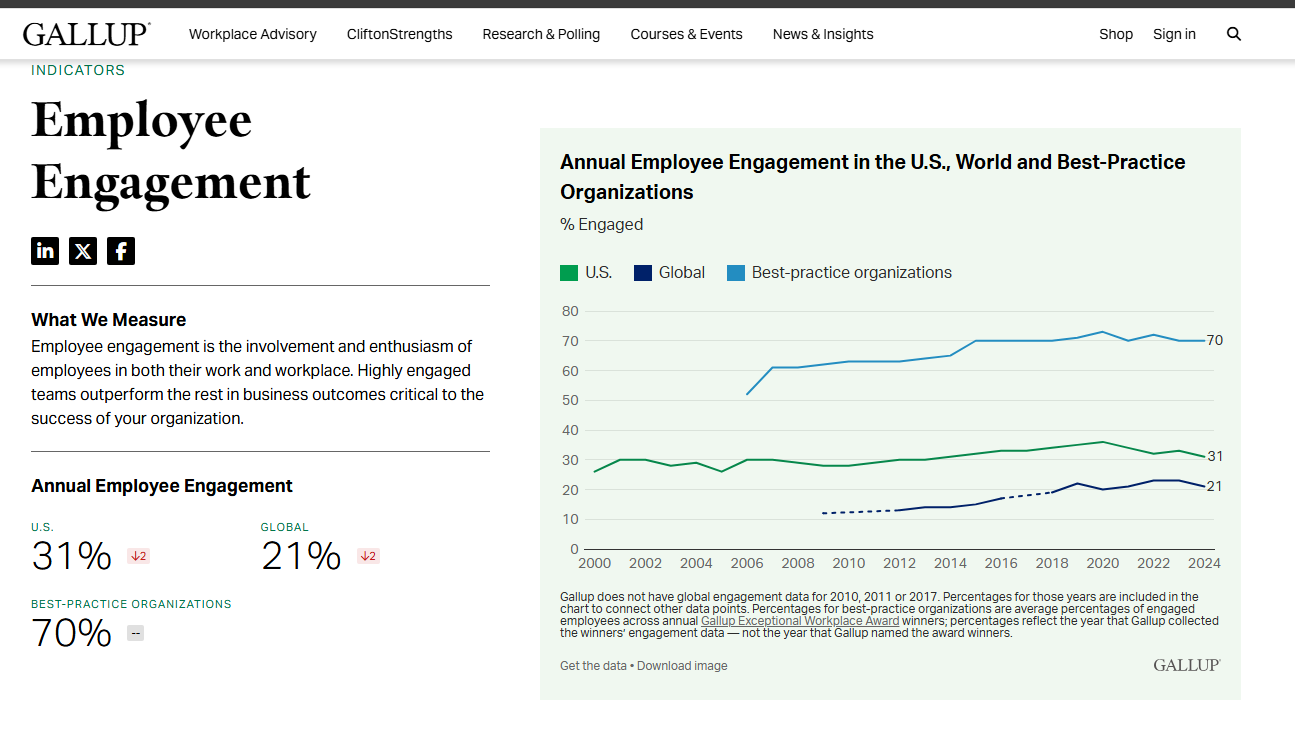Open the Workplace Advisory menu
Viewport: 1295px width, 742px height.
coord(252,34)
